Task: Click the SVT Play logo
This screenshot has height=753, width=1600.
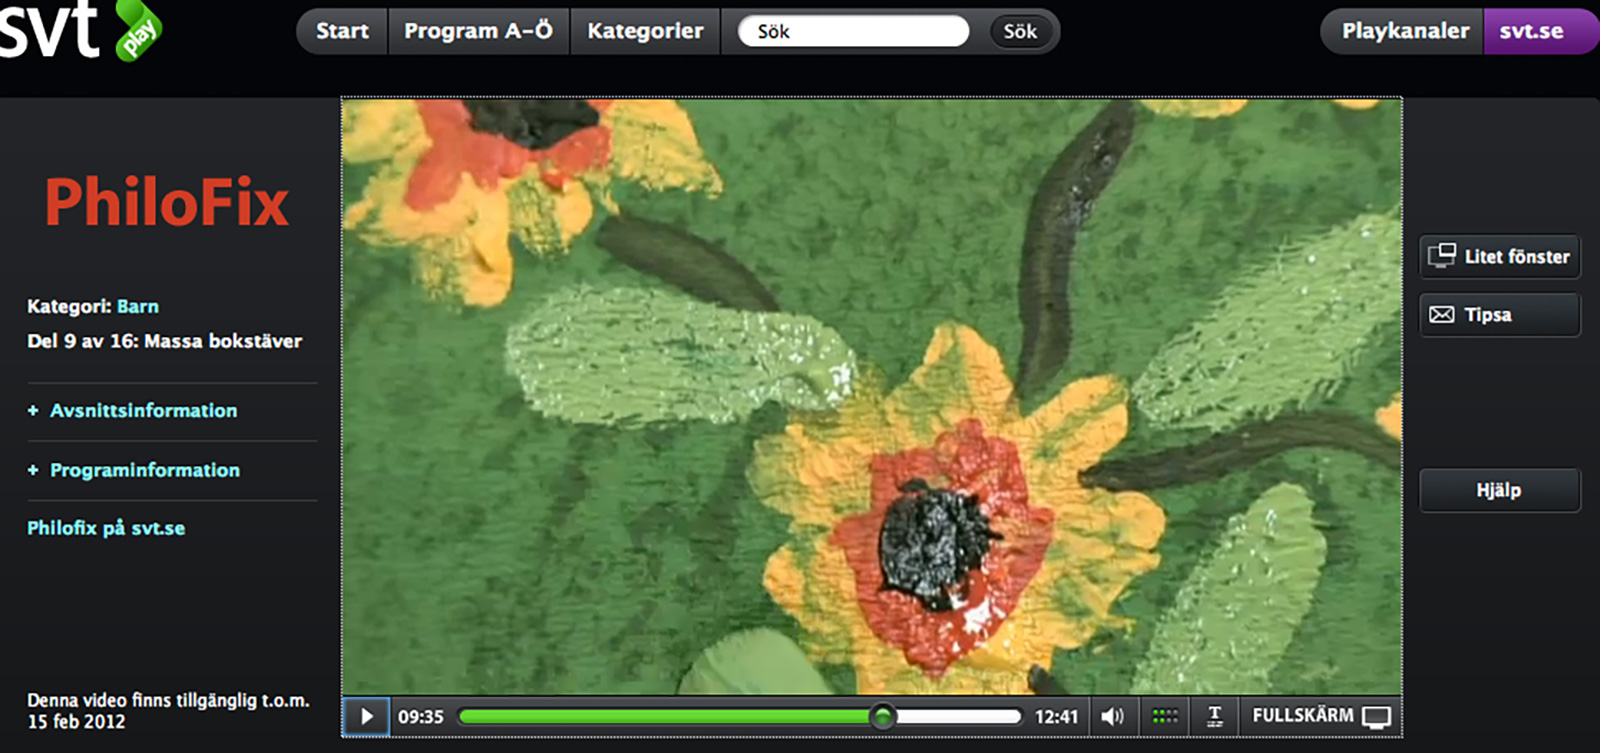Action: [x=80, y=30]
